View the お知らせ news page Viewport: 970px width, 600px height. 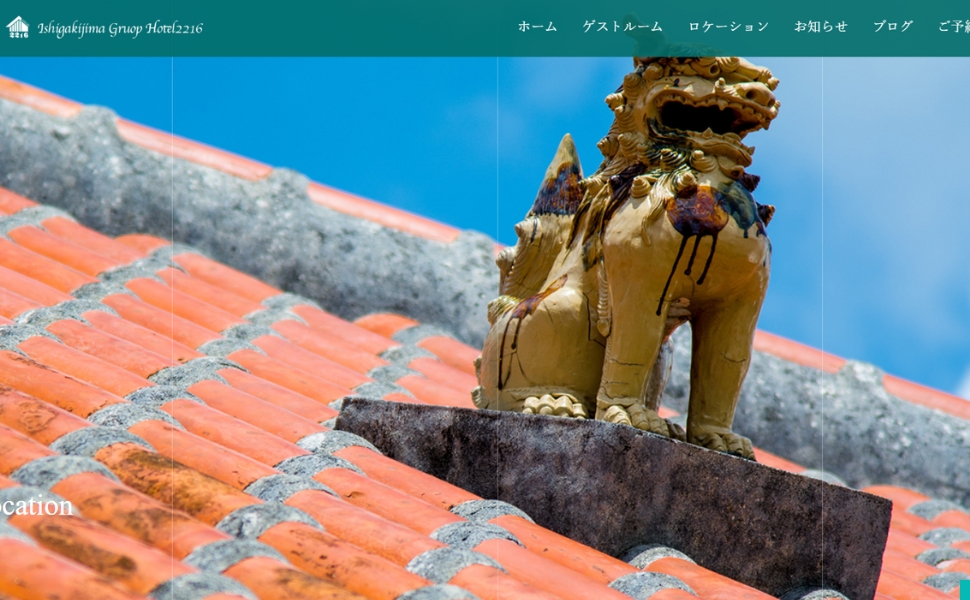[820, 27]
